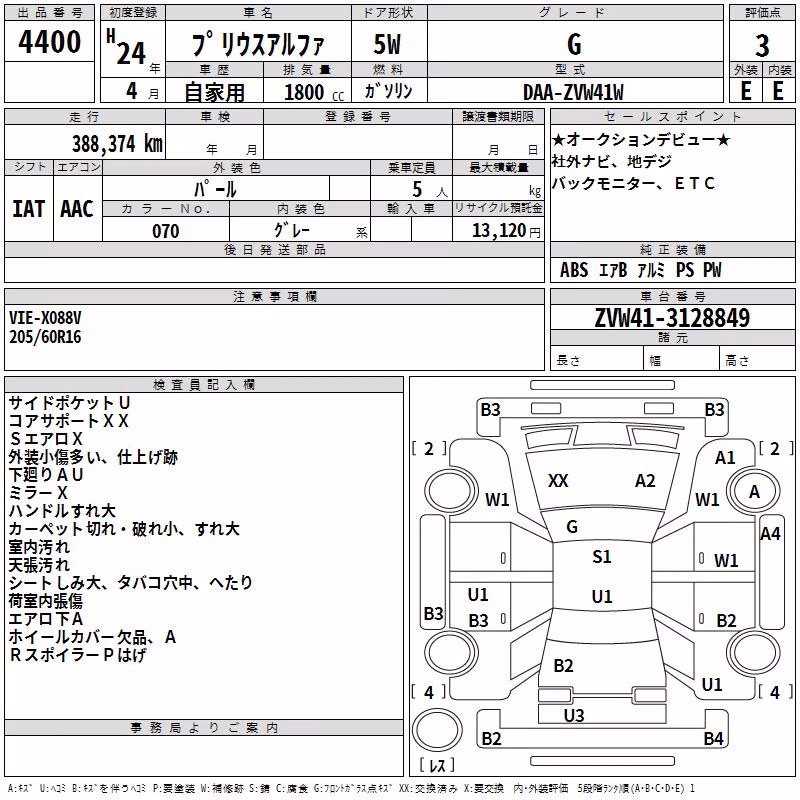The width and height of the screenshot is (800, 800).
Task: Click door shape value 5W
Action: 387,44
